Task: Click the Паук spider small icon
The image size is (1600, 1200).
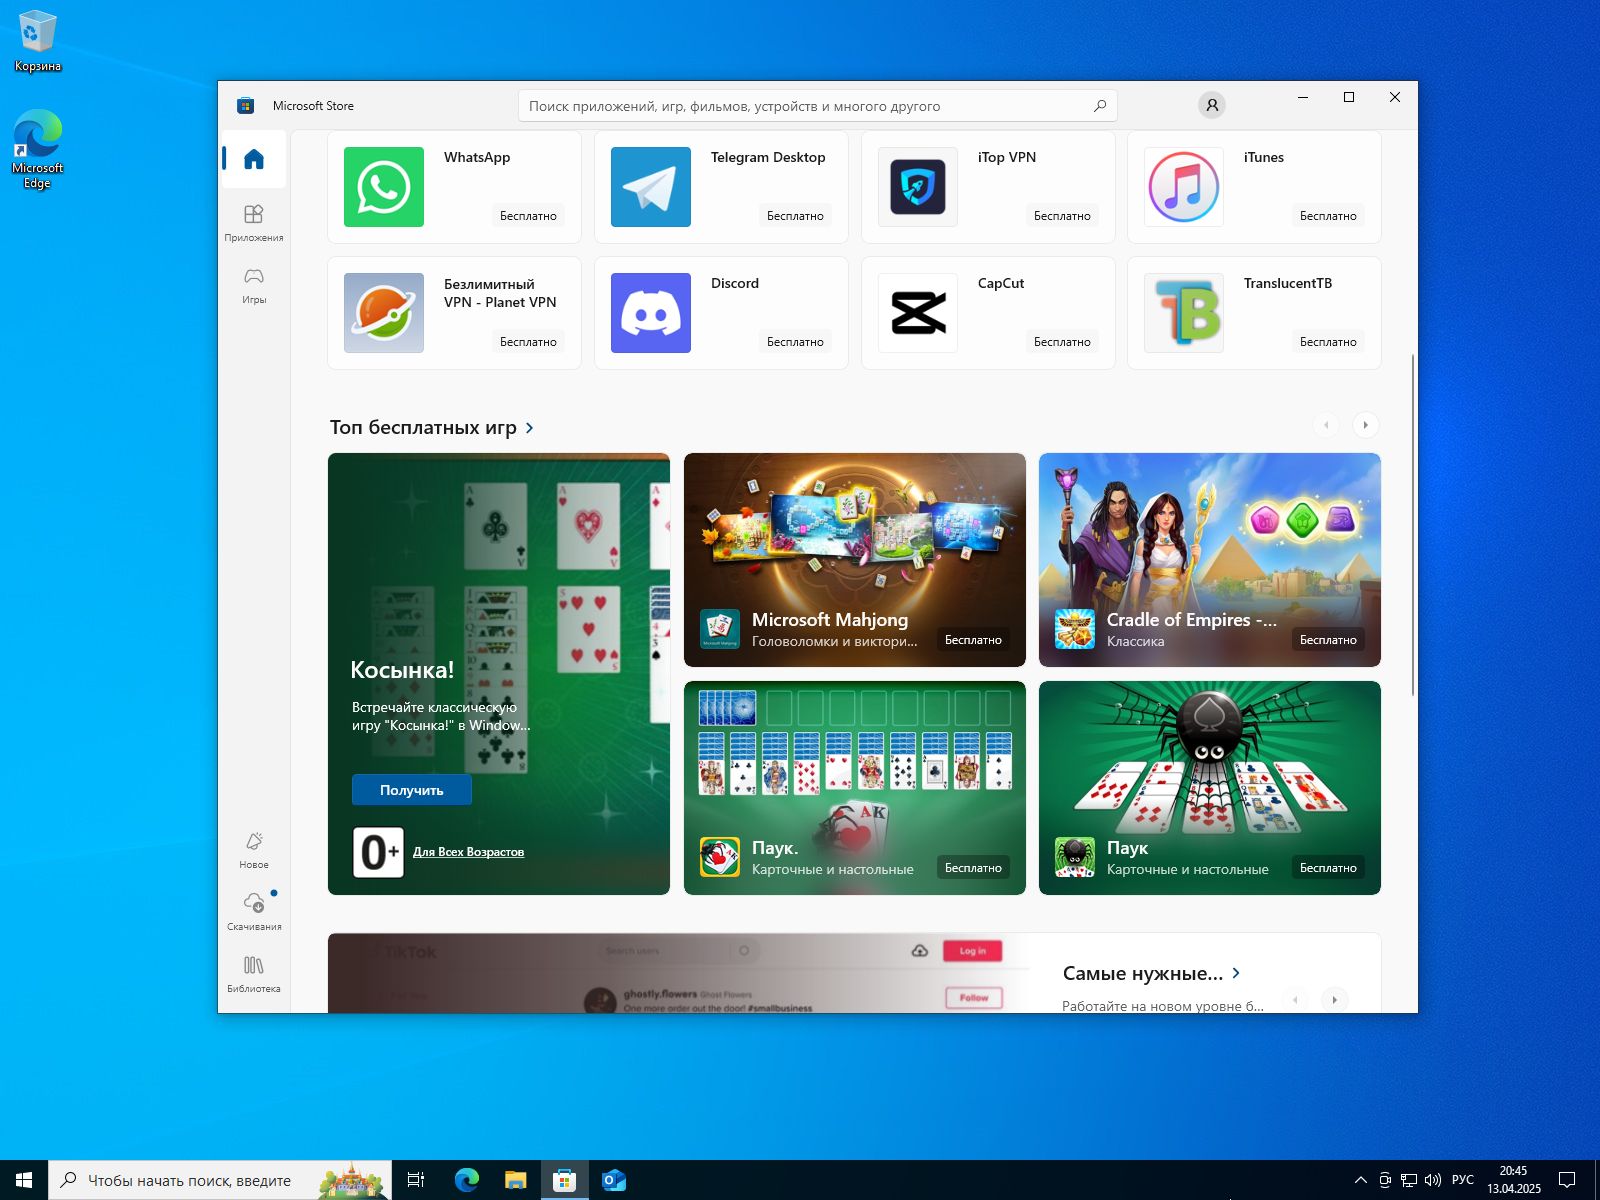Action: (1075, 857)
